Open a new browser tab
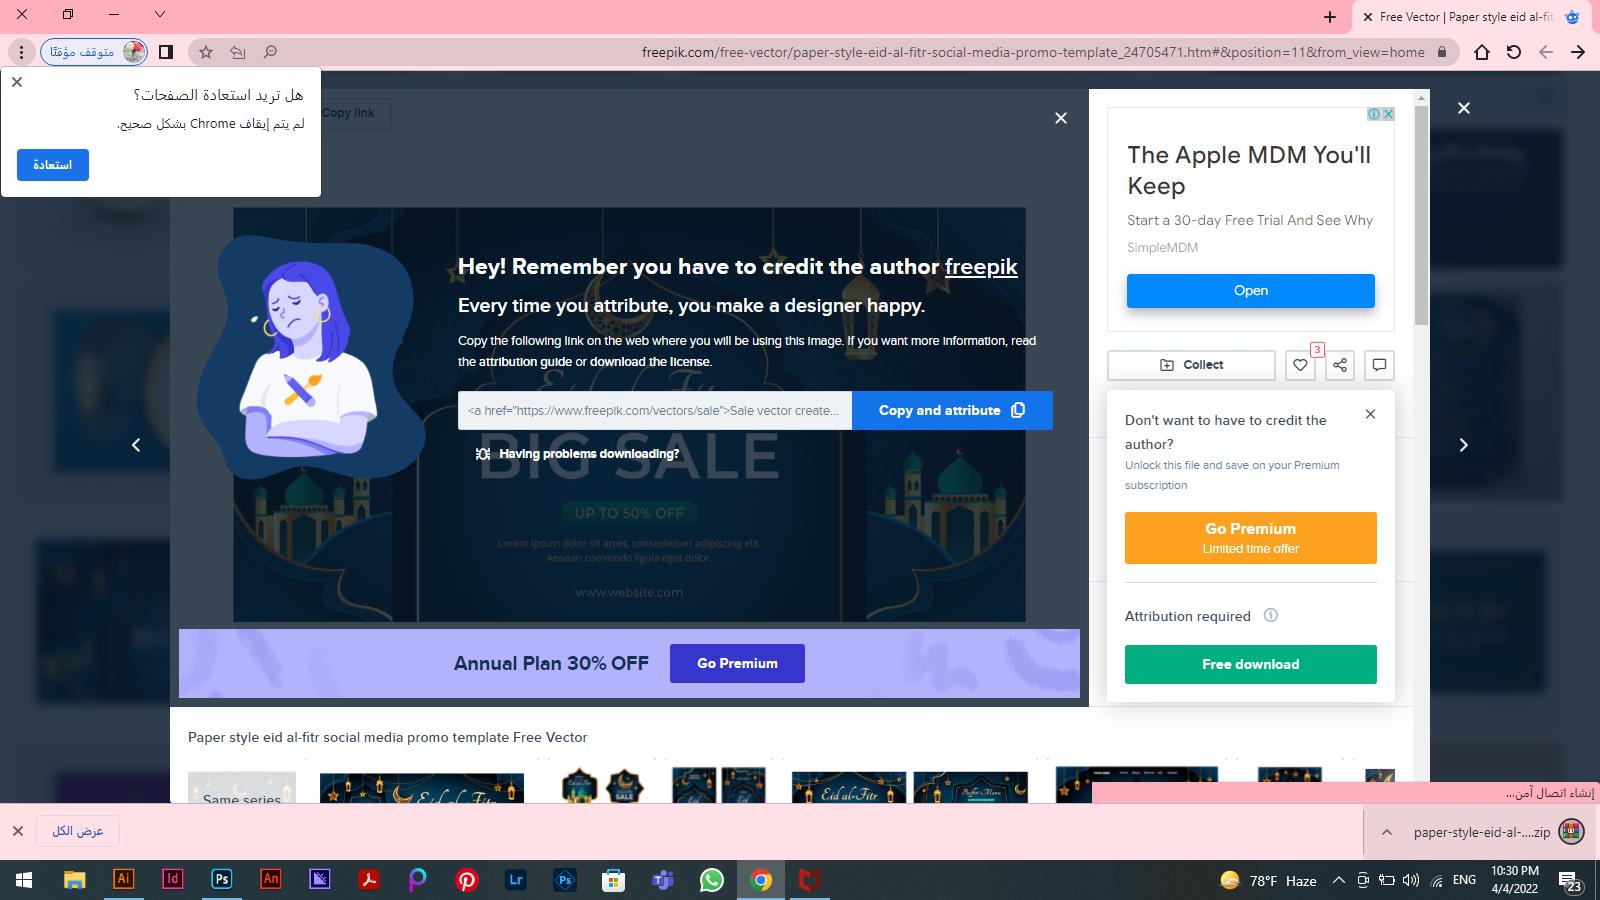Screen dimensions: 1600x900 1329,17
